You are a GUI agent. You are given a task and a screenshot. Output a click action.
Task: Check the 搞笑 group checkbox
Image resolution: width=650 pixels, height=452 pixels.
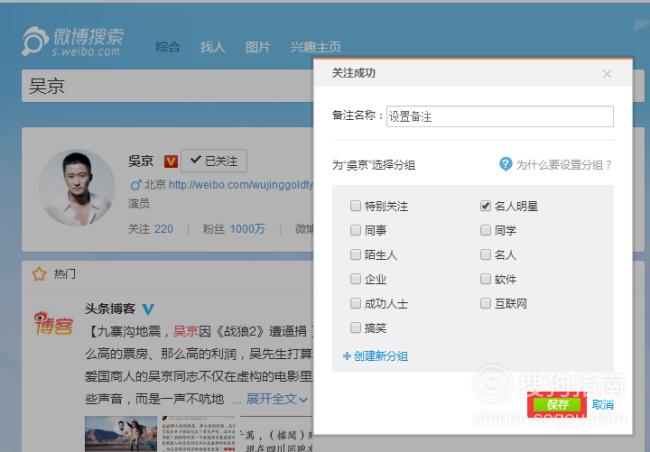(x=355, y=328)
